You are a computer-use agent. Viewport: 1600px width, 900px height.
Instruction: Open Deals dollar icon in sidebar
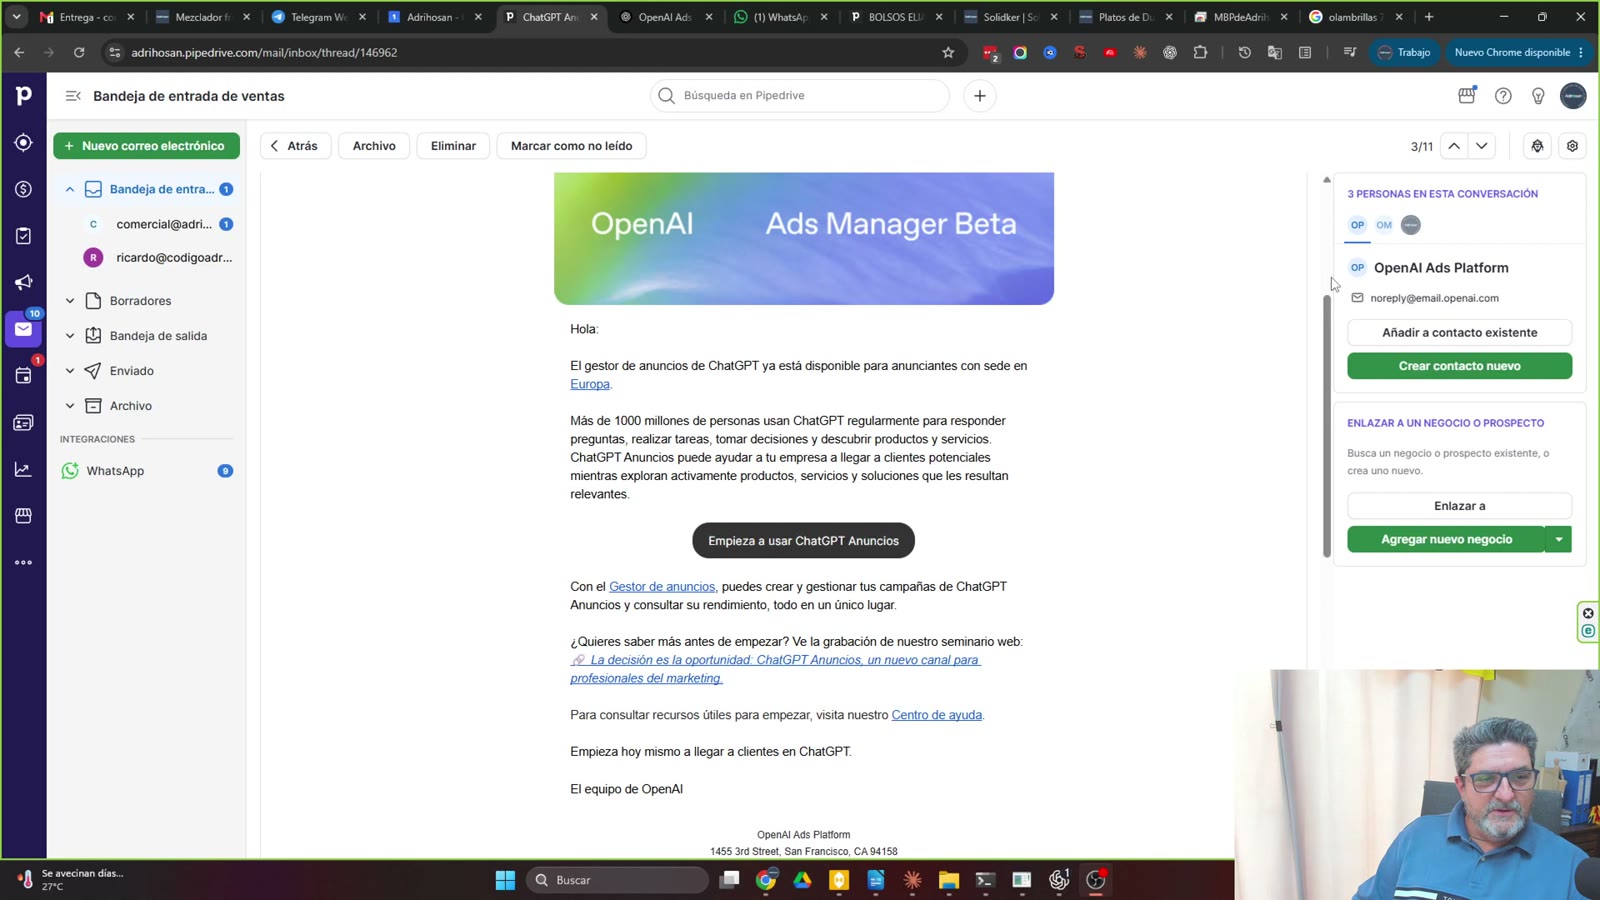[x=23, y=189]
